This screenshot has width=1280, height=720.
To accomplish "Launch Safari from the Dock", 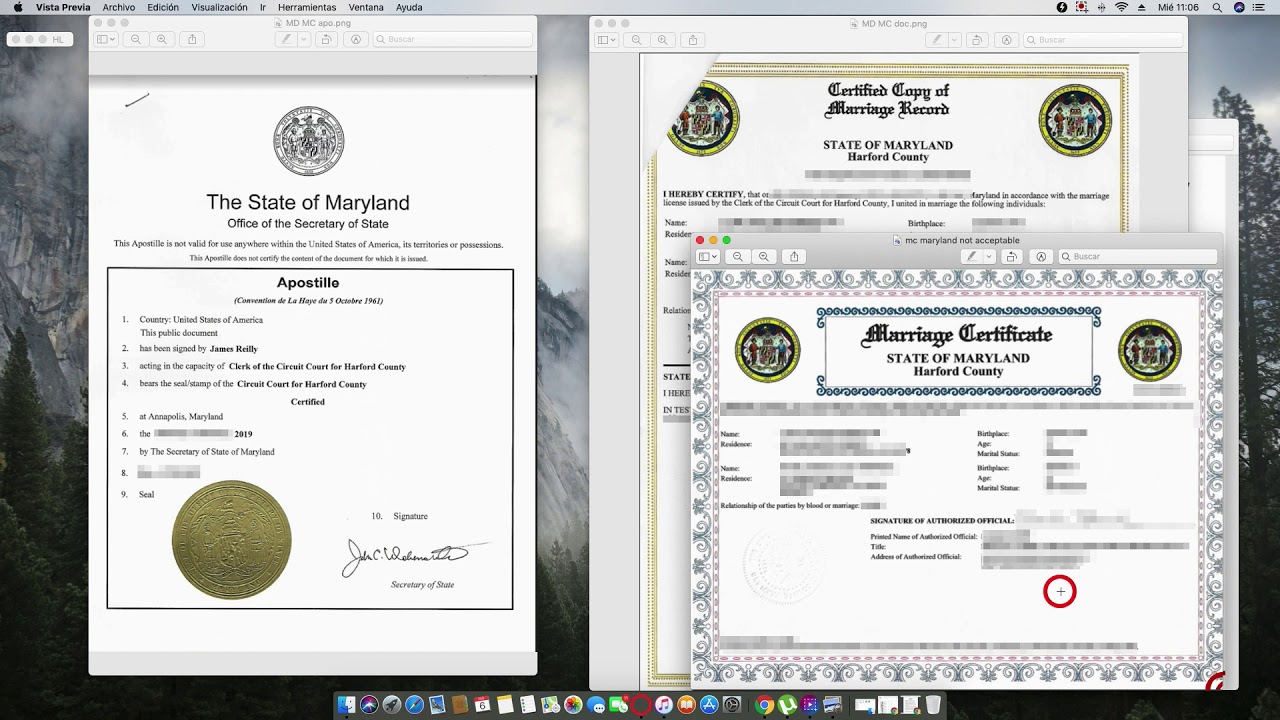I will pyautogui.click(x=414, y=705).
